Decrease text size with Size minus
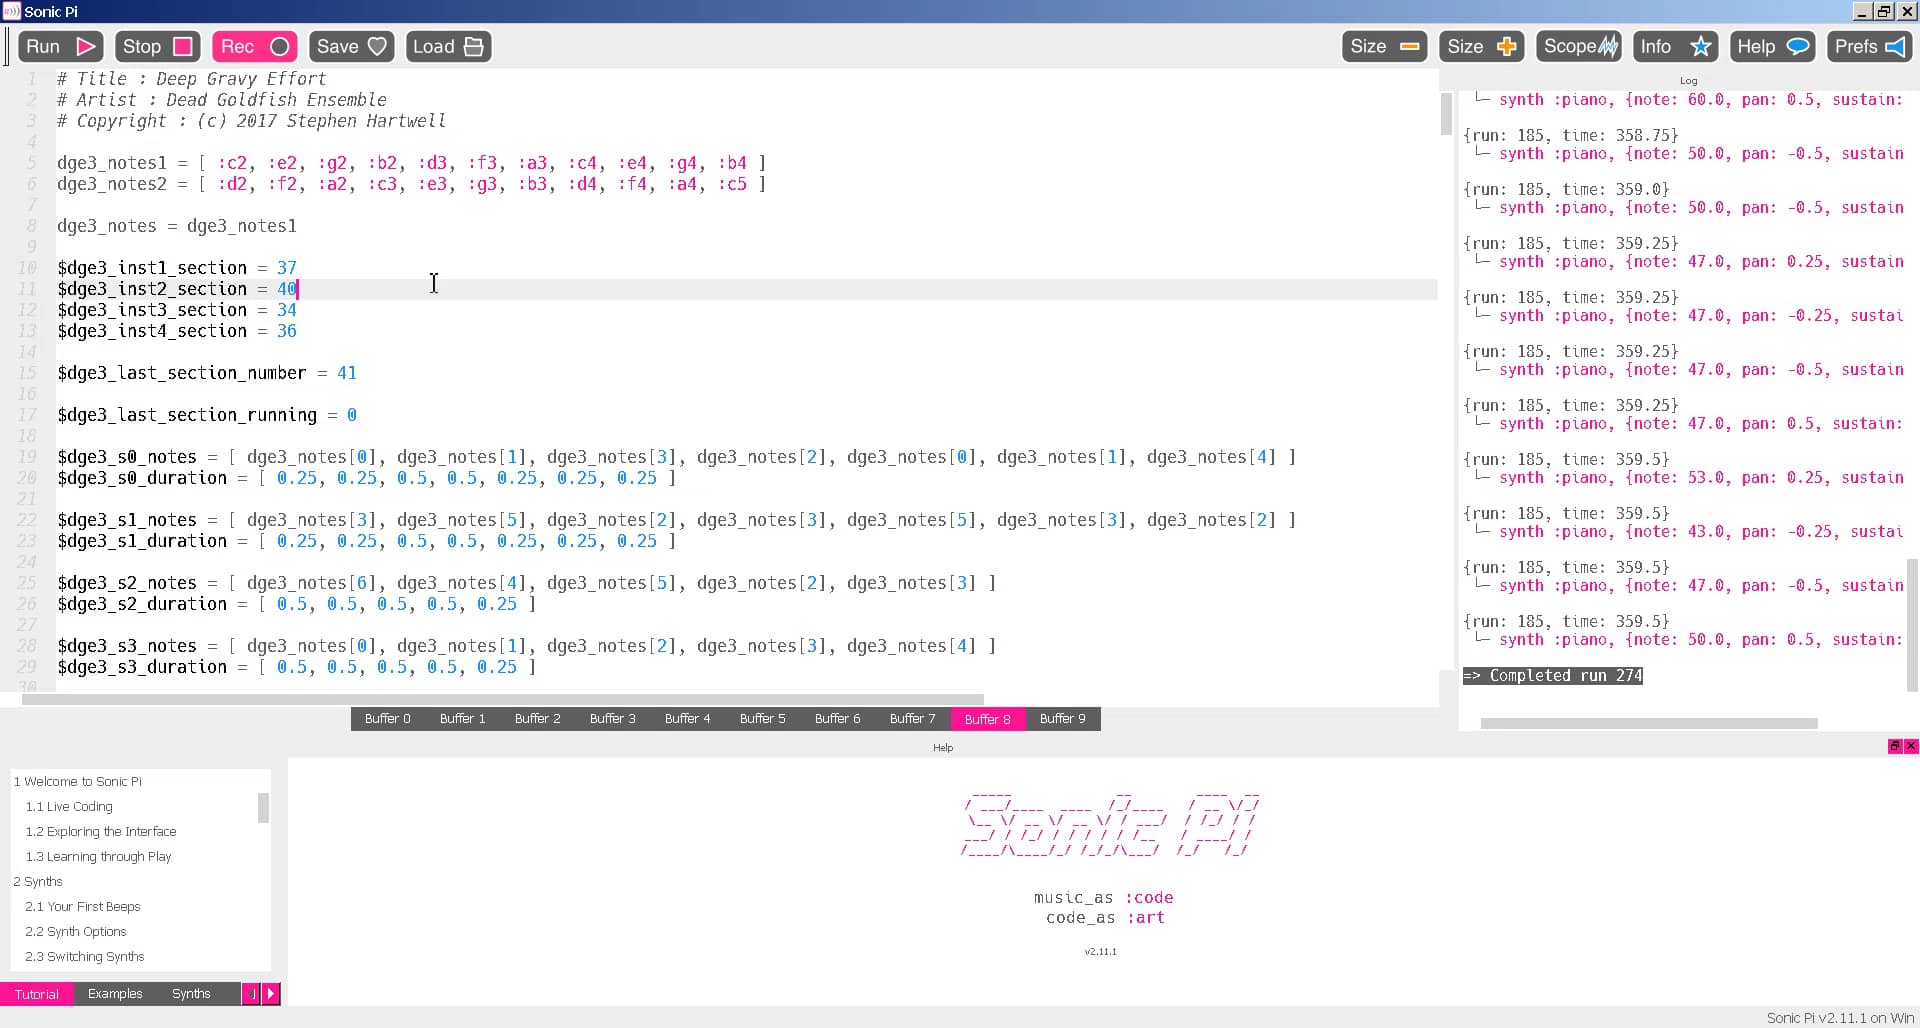Viewport: 1920px width, 1028px height. click(1384, 47)
